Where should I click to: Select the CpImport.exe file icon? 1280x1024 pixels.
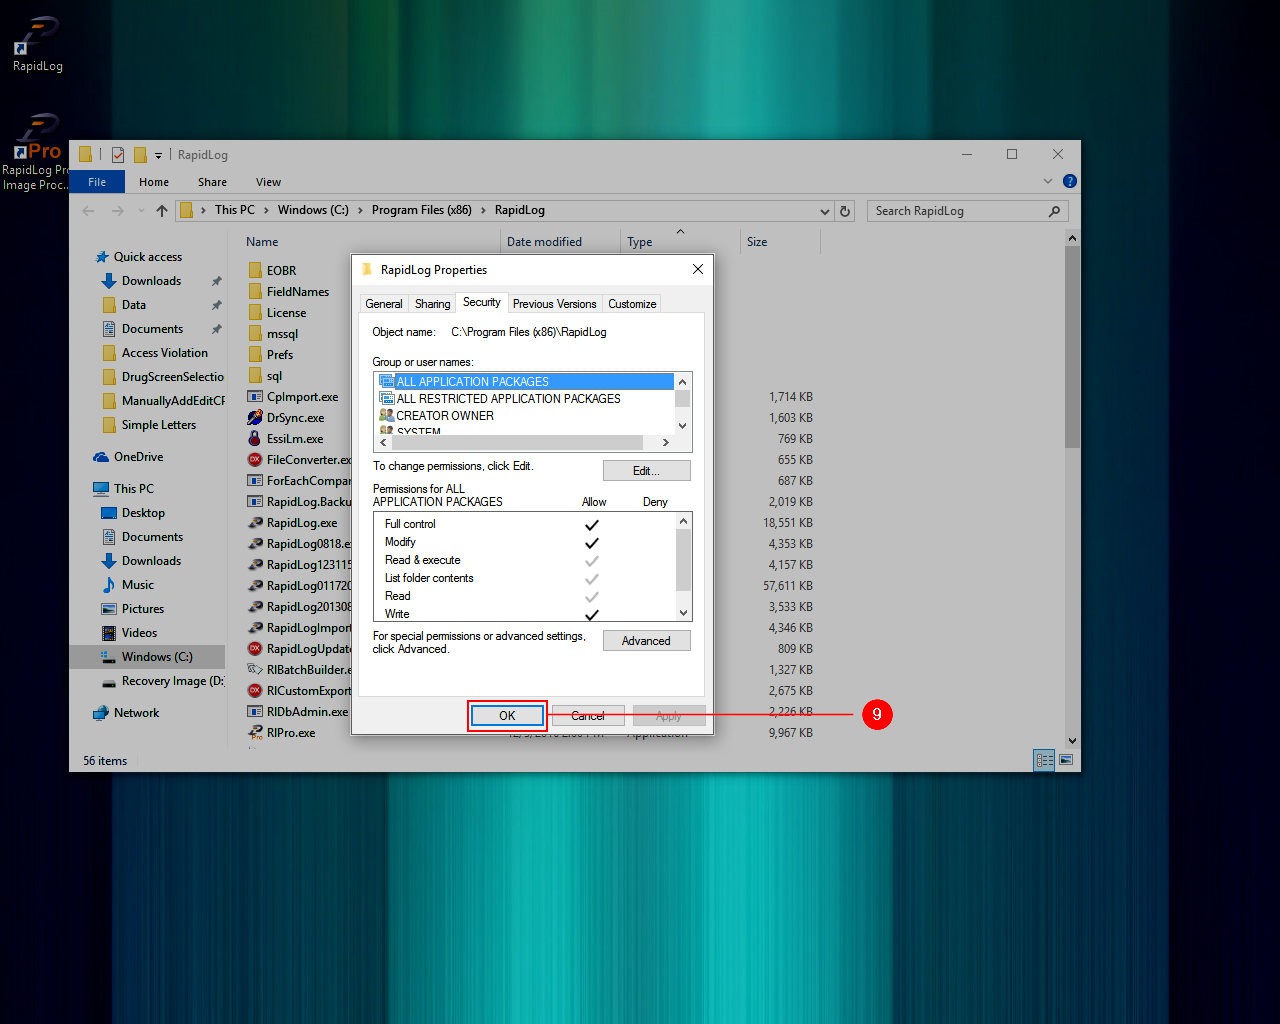coord(255,397)
